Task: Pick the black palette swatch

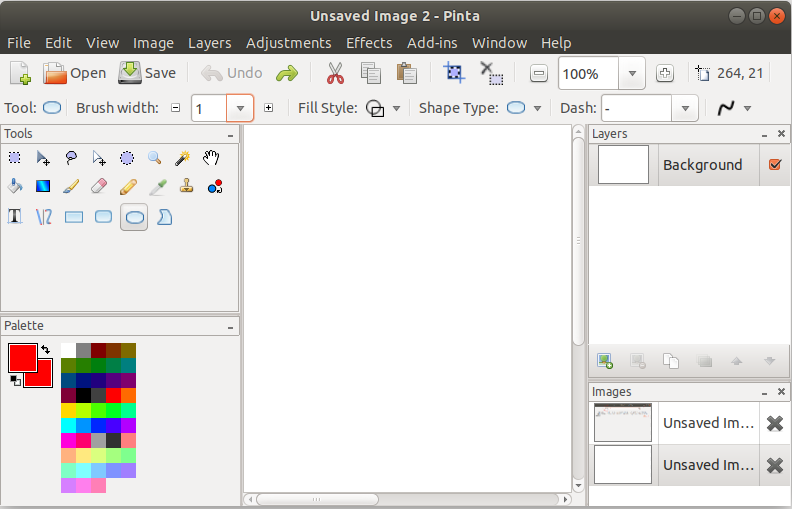Action: (83, 395)
